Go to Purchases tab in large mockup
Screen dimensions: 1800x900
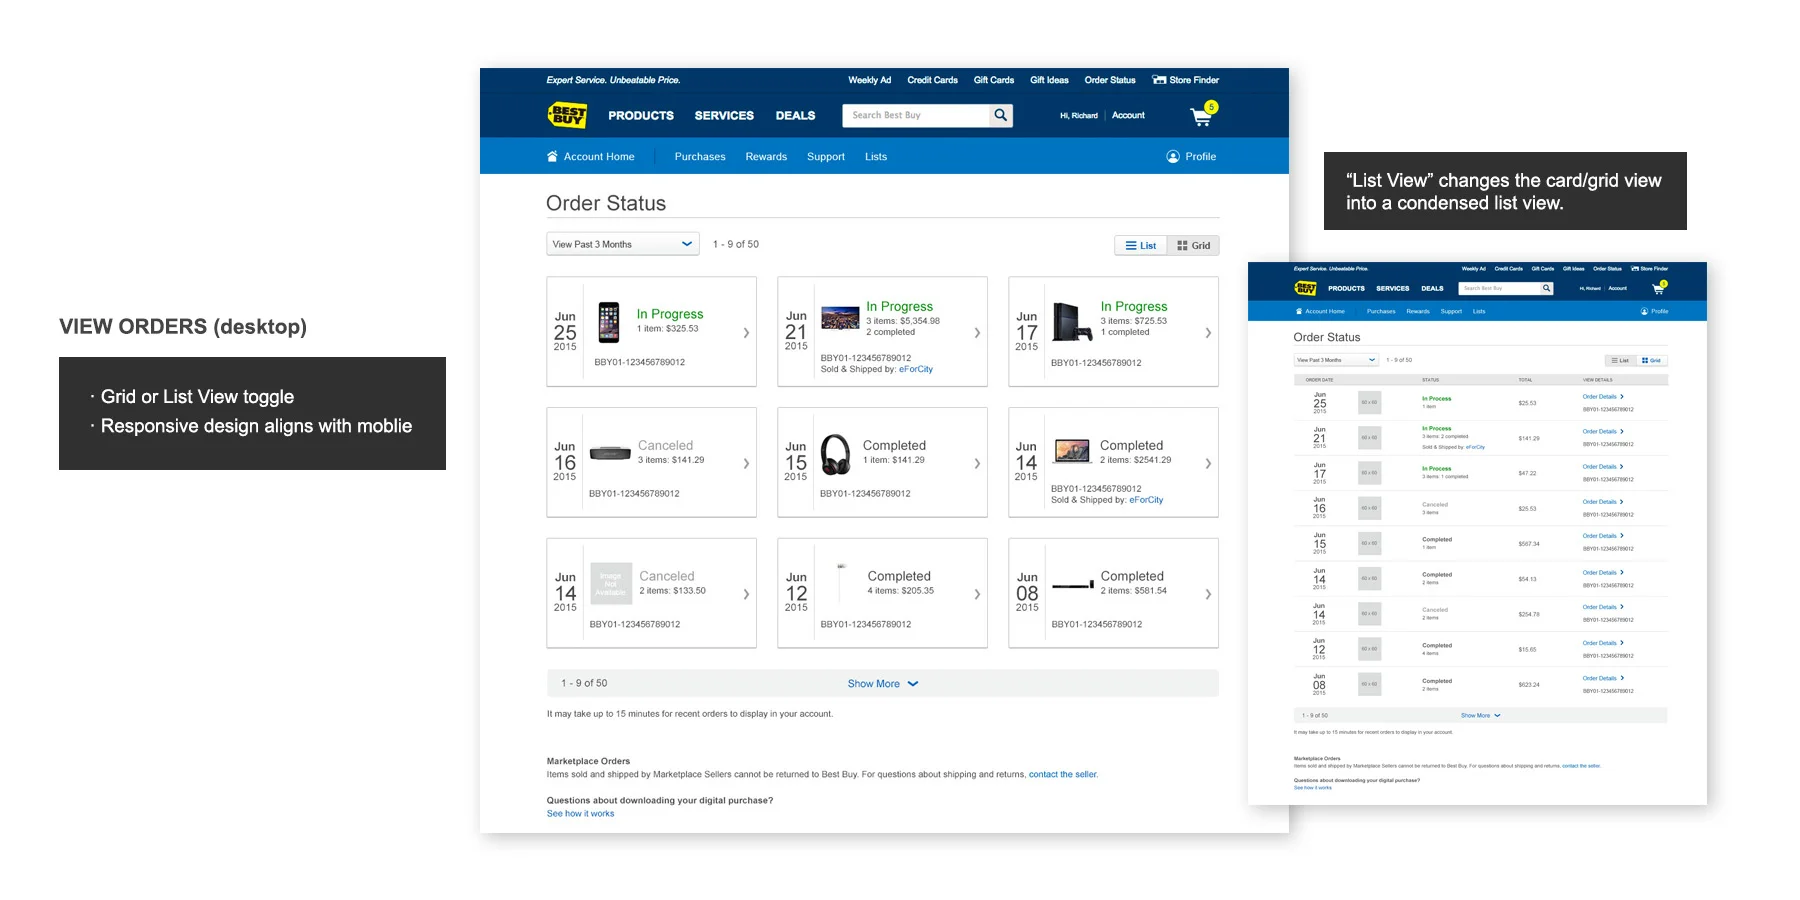coord(700,157)
